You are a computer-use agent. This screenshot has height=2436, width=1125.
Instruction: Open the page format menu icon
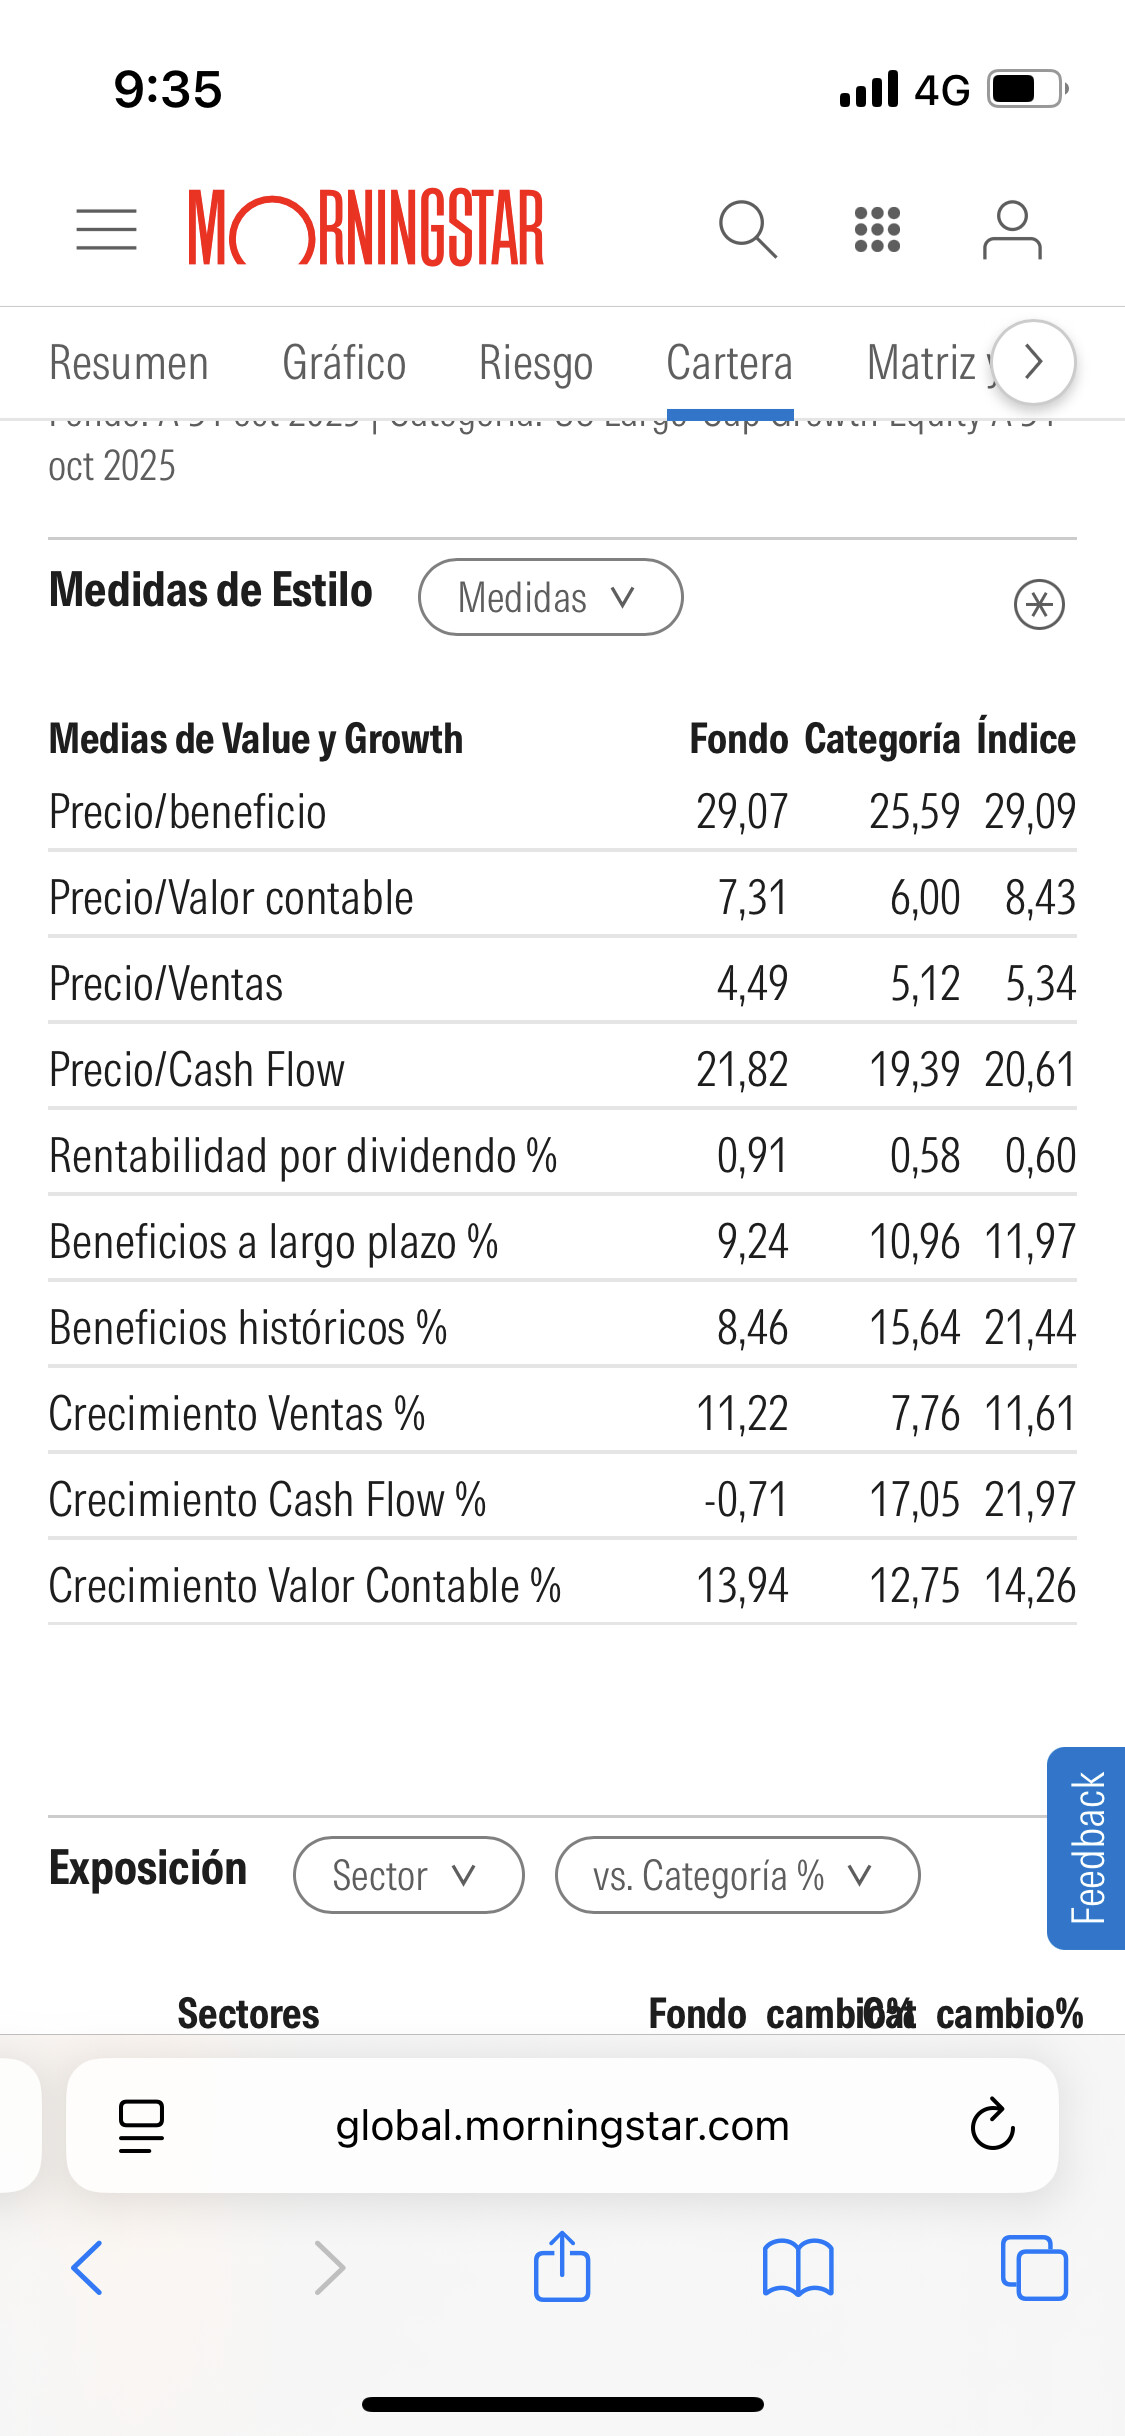pyautogui.click(x=141, y=2125)
